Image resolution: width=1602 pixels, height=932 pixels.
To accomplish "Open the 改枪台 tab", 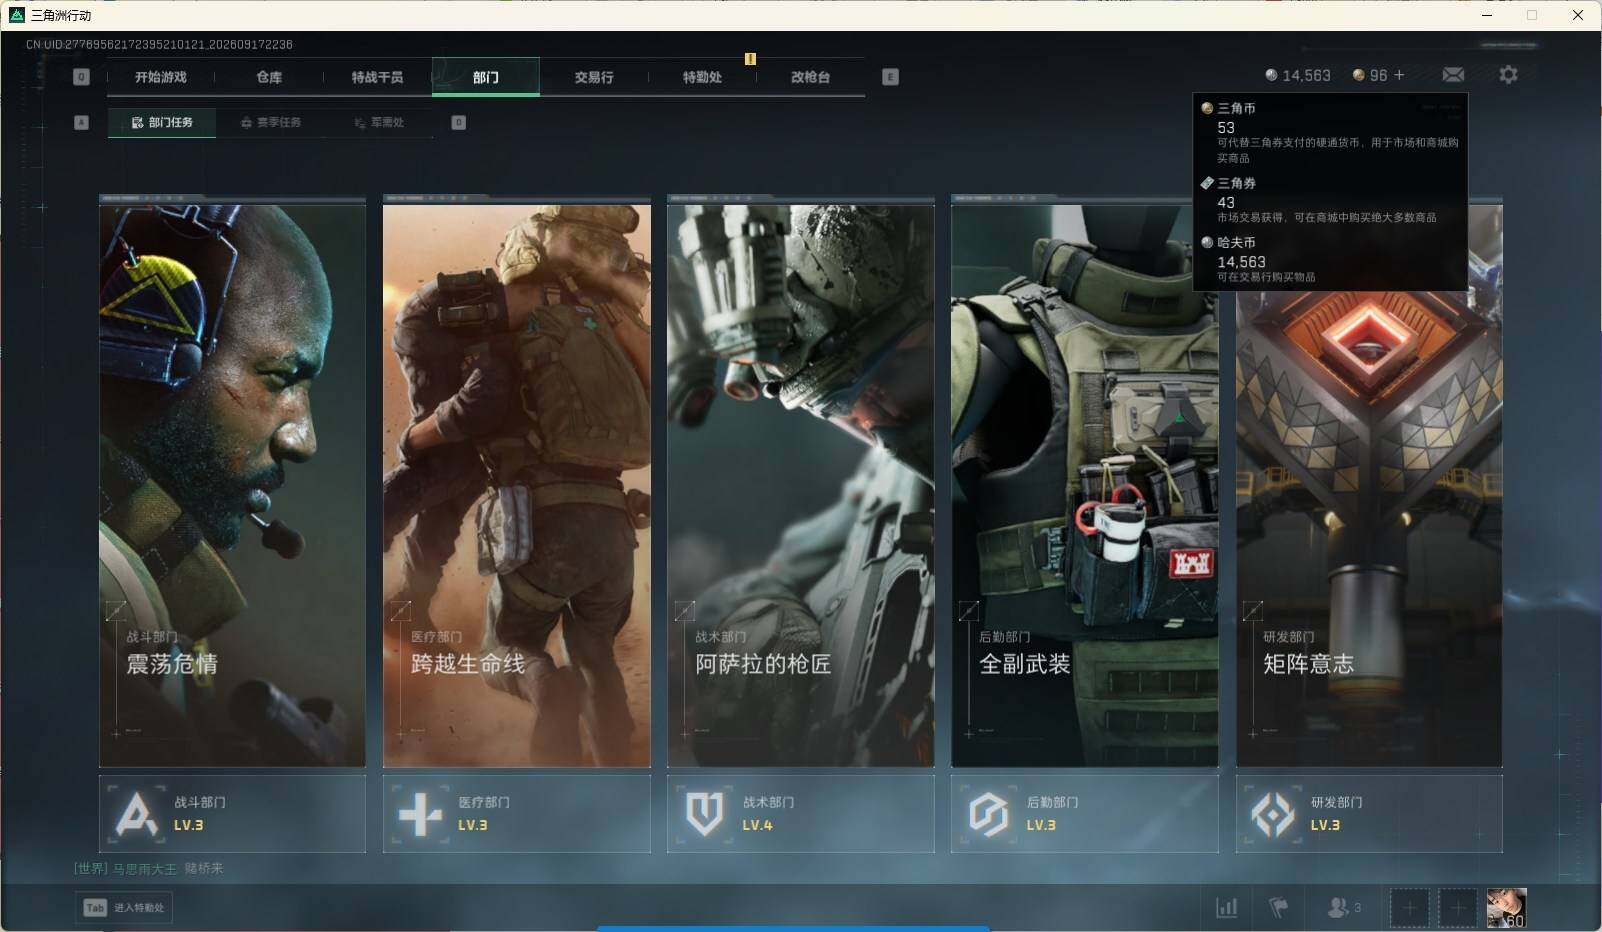I will (810, 77).
